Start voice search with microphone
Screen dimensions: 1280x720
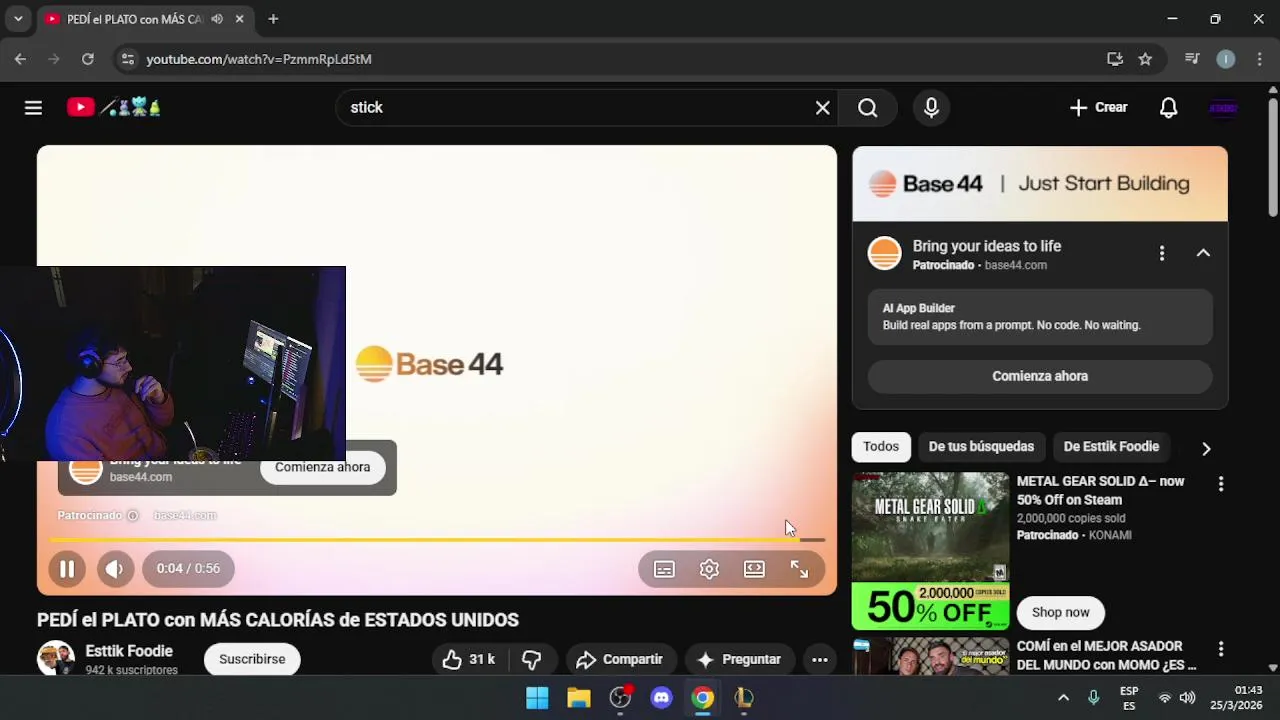coord(931,108)
